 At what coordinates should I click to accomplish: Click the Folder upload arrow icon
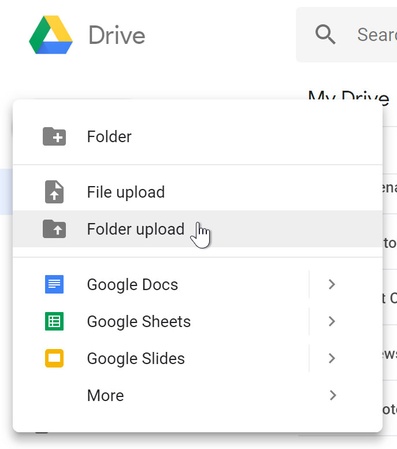click(x=54, y=229)
